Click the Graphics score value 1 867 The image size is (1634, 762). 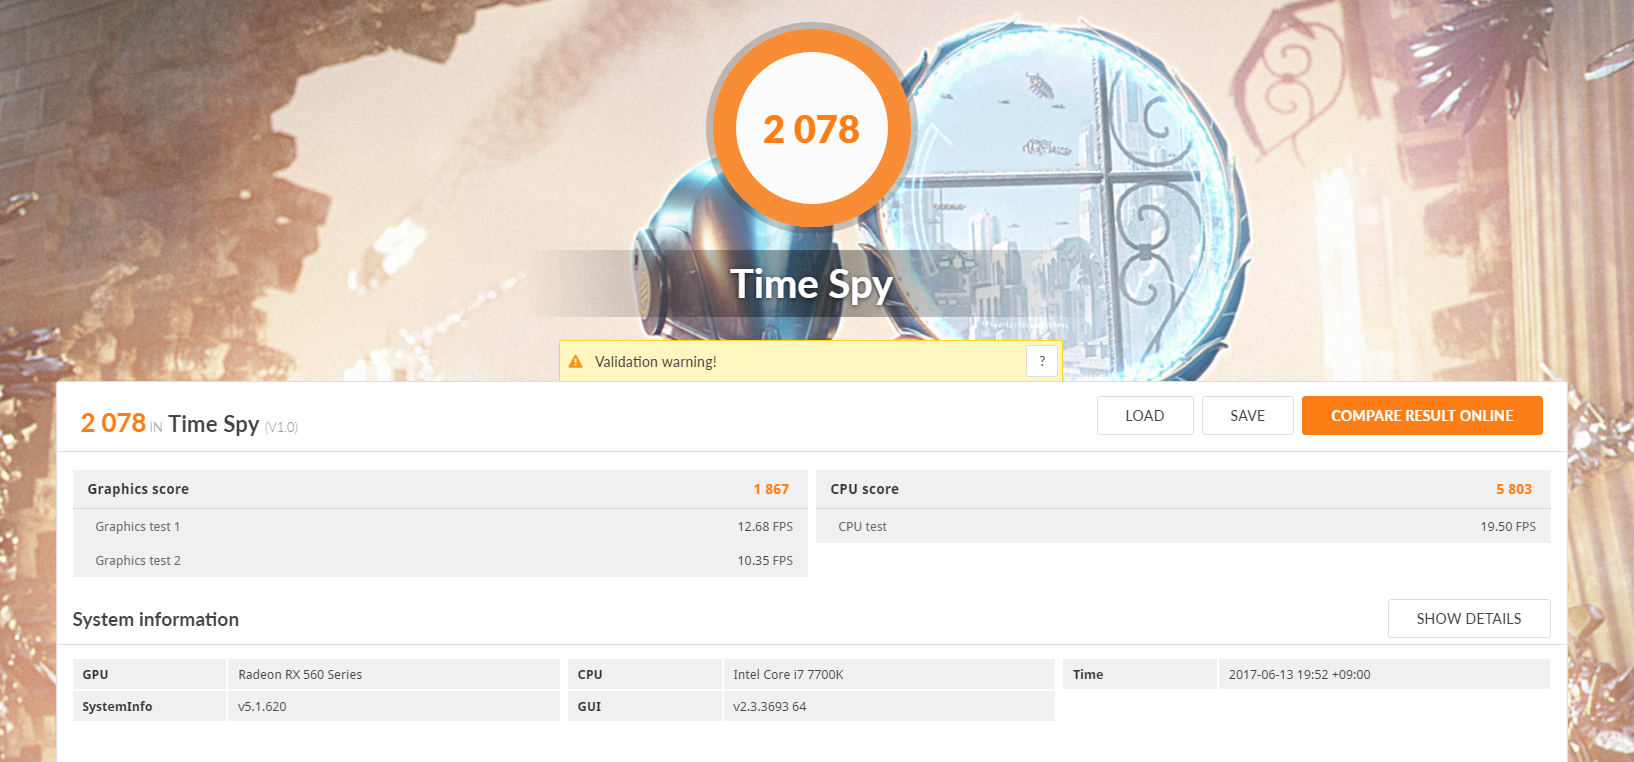click(771, 489)
